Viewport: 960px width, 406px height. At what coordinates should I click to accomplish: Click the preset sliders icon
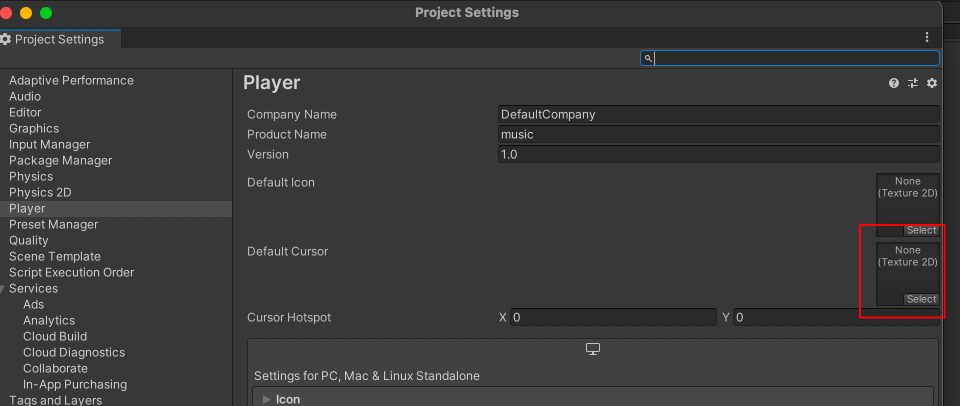(913, 83)
